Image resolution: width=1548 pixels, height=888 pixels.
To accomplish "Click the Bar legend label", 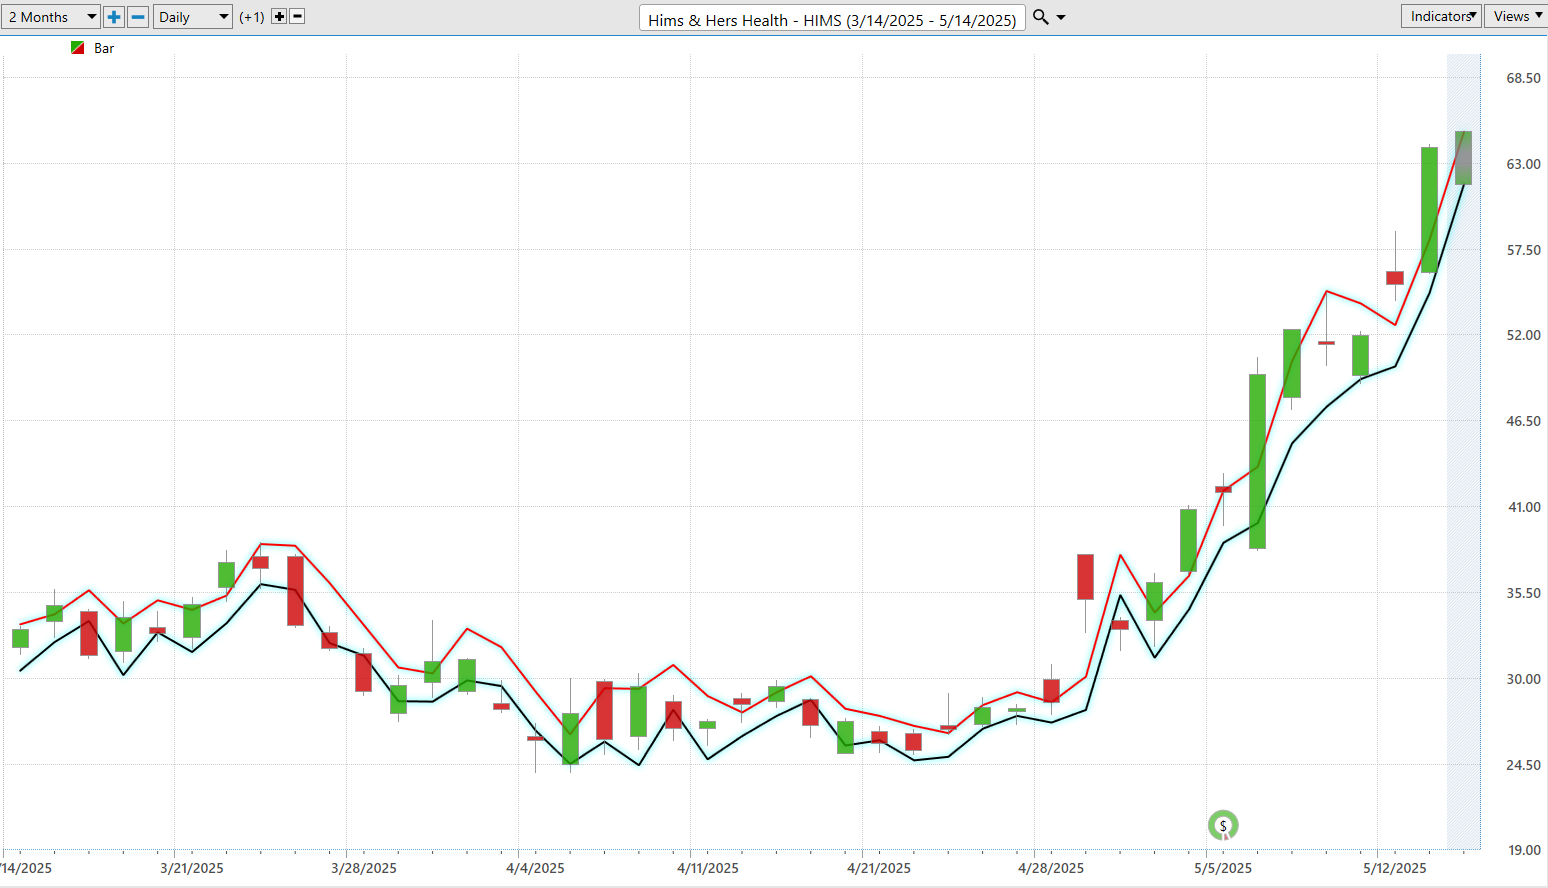I will click(104, 48).
